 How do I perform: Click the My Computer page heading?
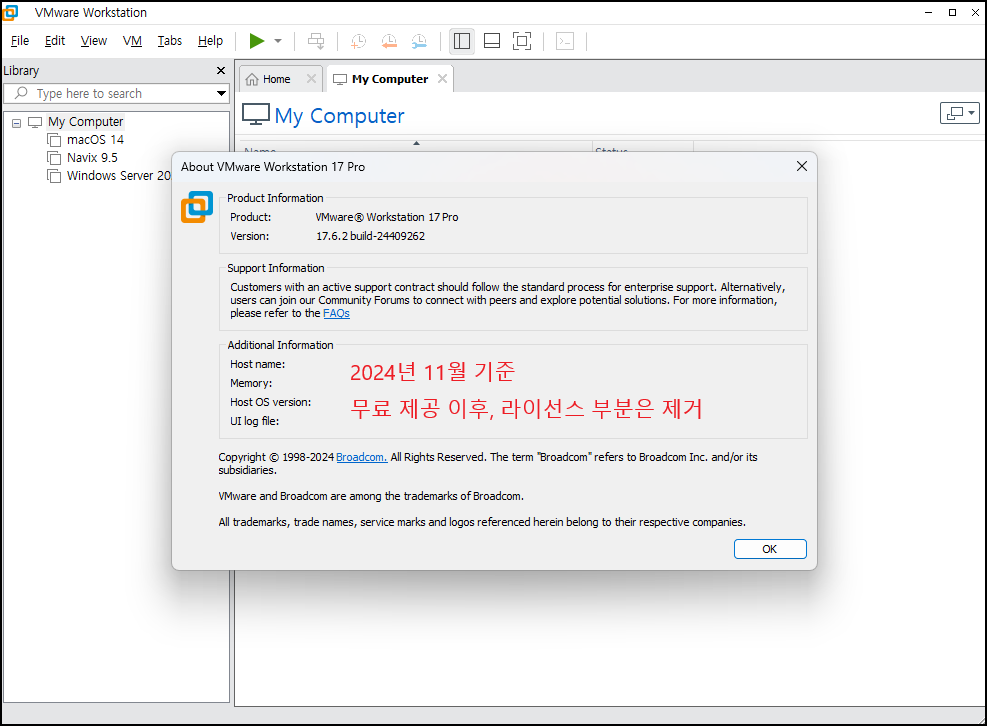pyautogui.click(x=339, y=116)
